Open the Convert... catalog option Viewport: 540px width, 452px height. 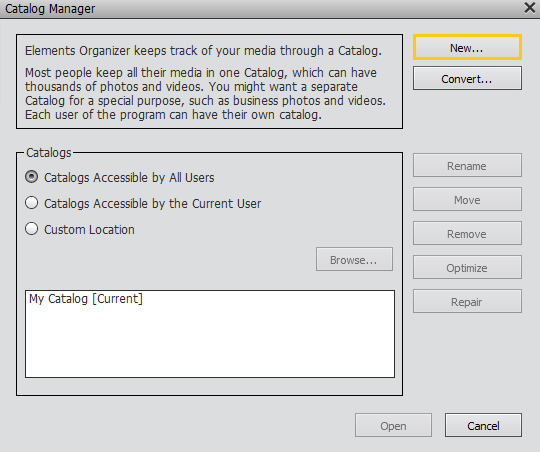(x=467, y=78)
